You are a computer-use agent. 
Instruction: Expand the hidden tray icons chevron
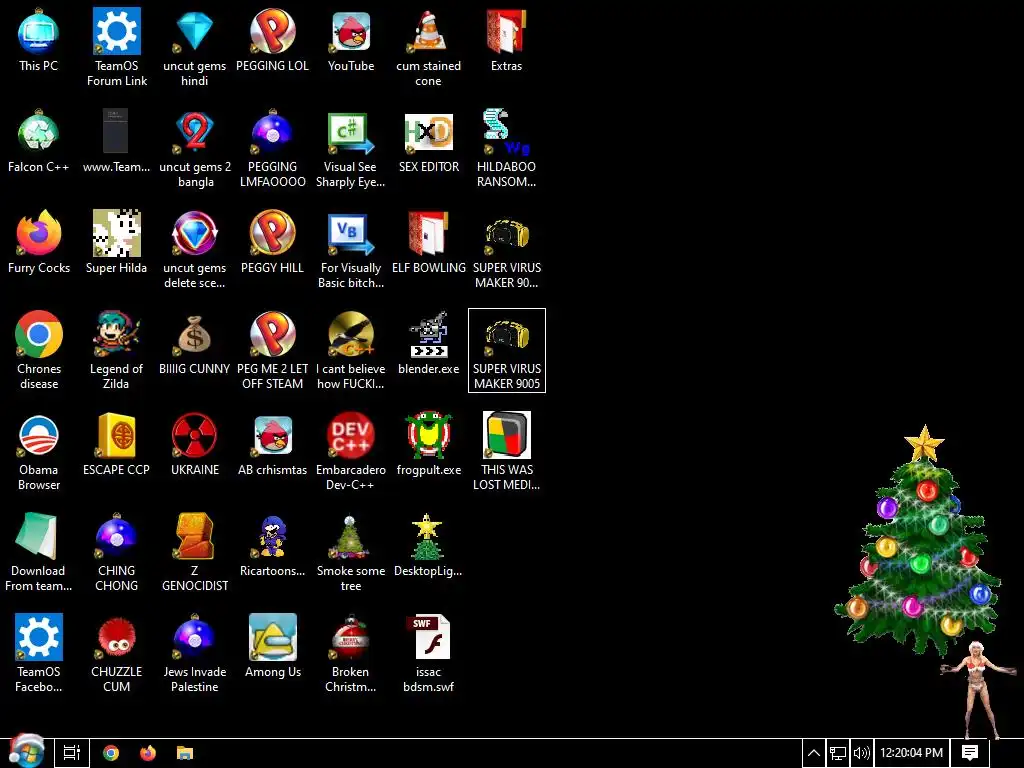click(x=814, y=753)
